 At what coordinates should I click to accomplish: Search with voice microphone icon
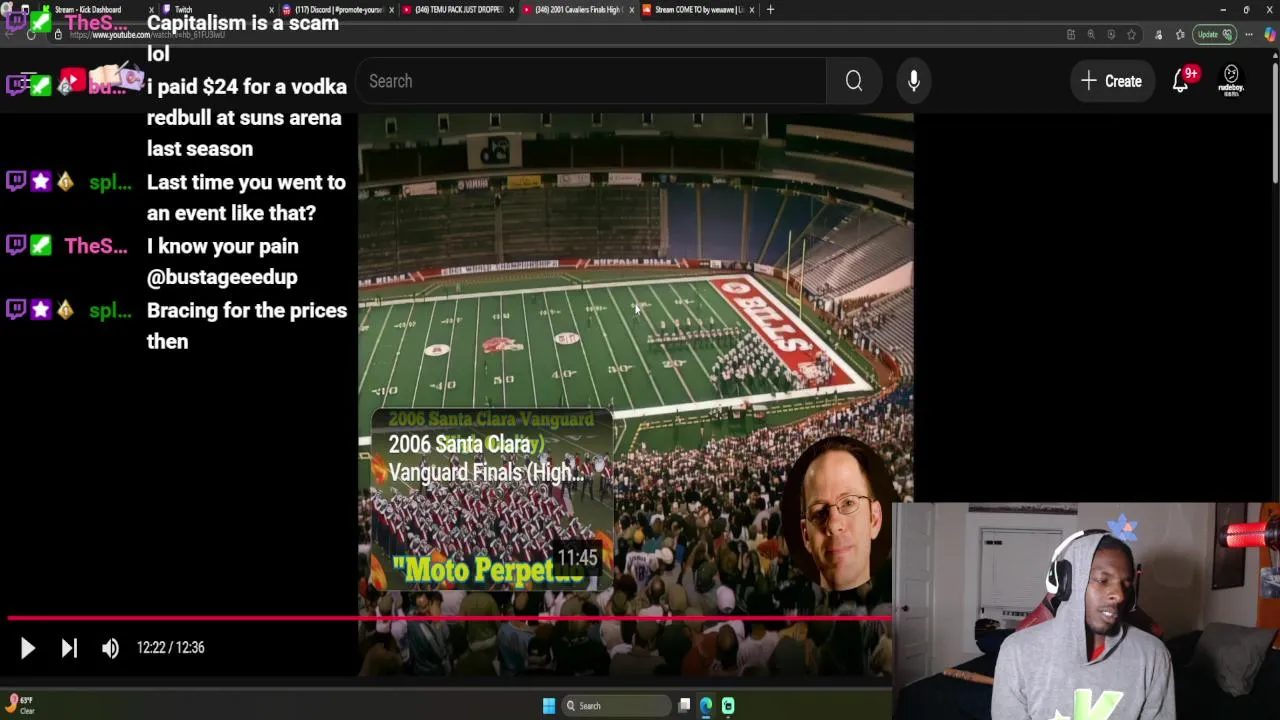click(913, 81)
